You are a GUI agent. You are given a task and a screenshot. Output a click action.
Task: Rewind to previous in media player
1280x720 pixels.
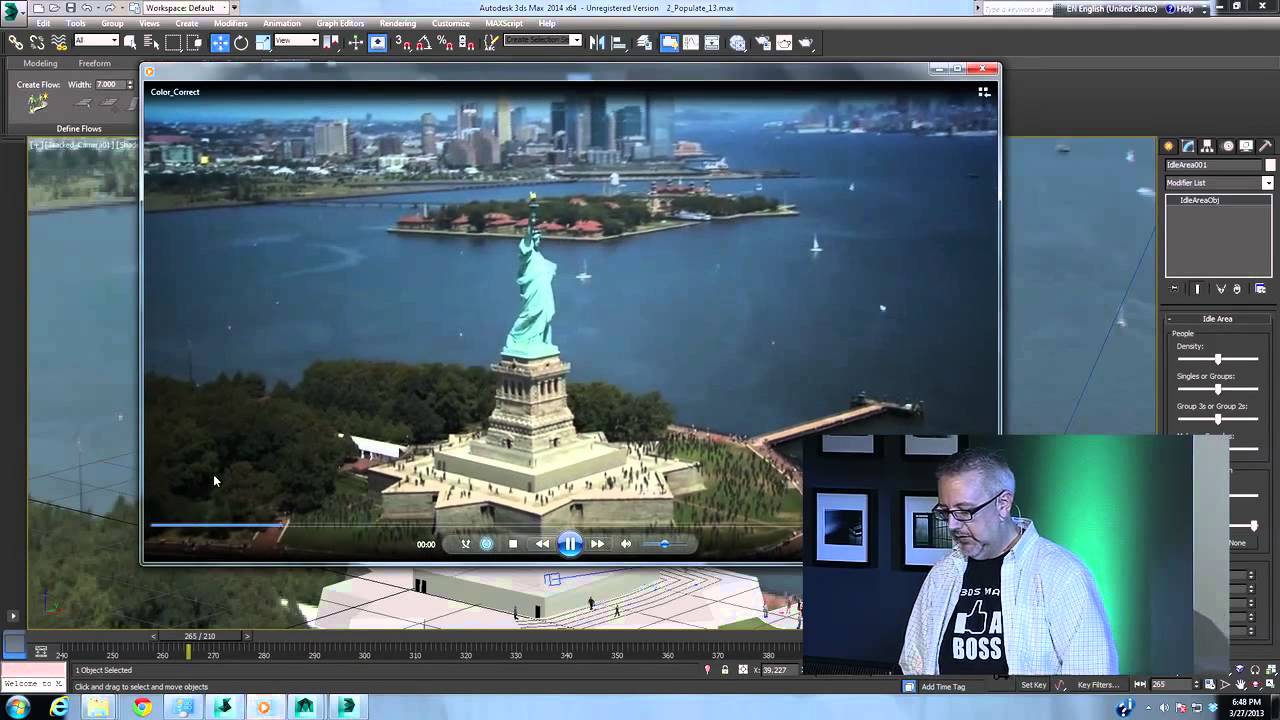click(x=542, y=544)
